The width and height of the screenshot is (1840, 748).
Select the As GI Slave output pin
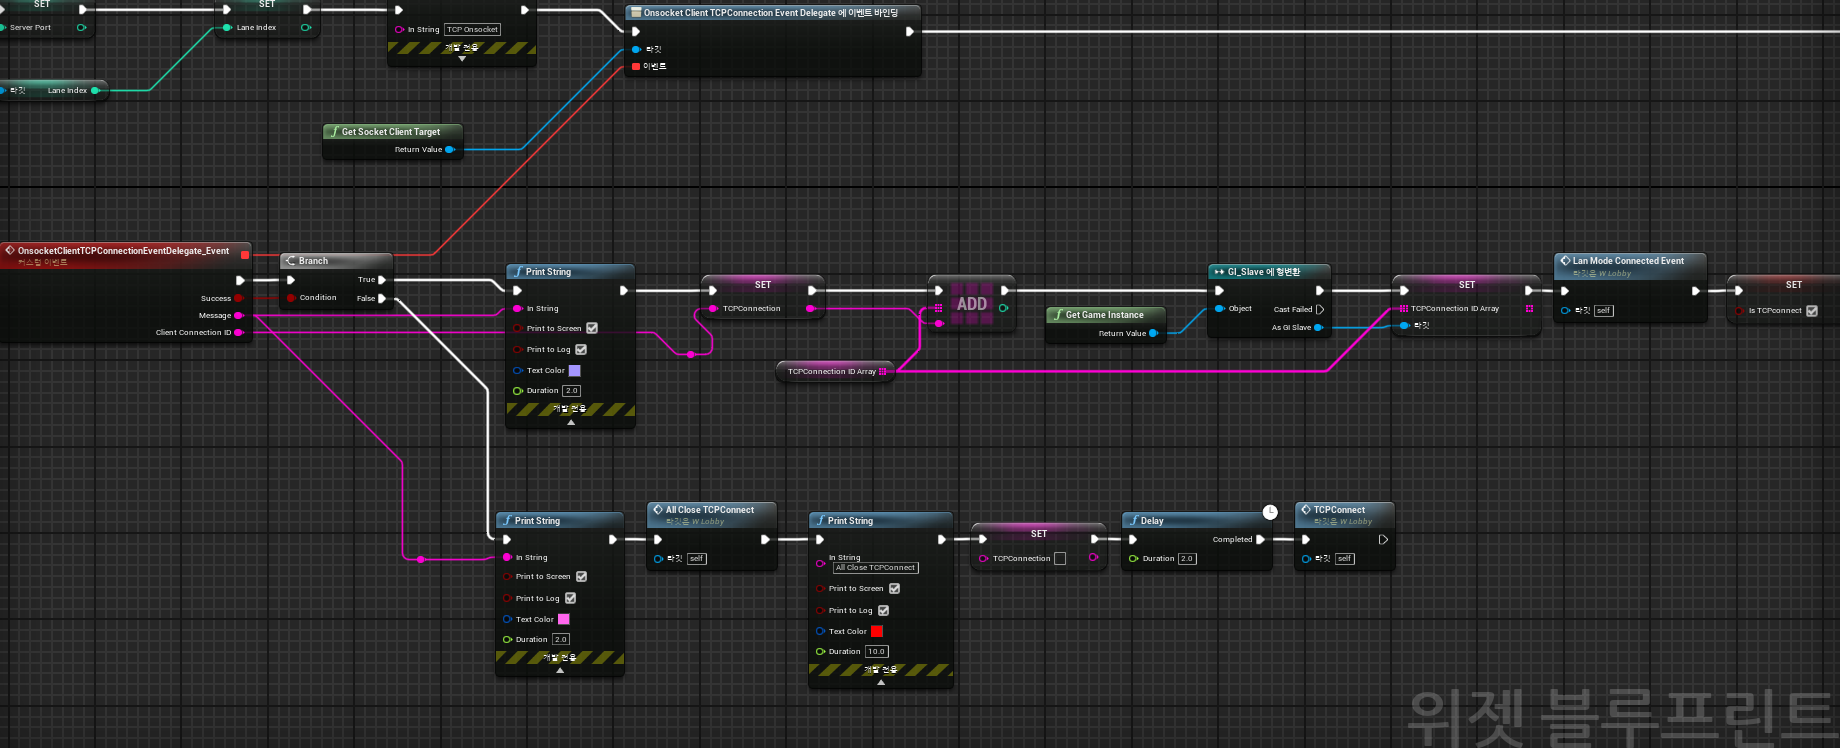[1319, 327]
